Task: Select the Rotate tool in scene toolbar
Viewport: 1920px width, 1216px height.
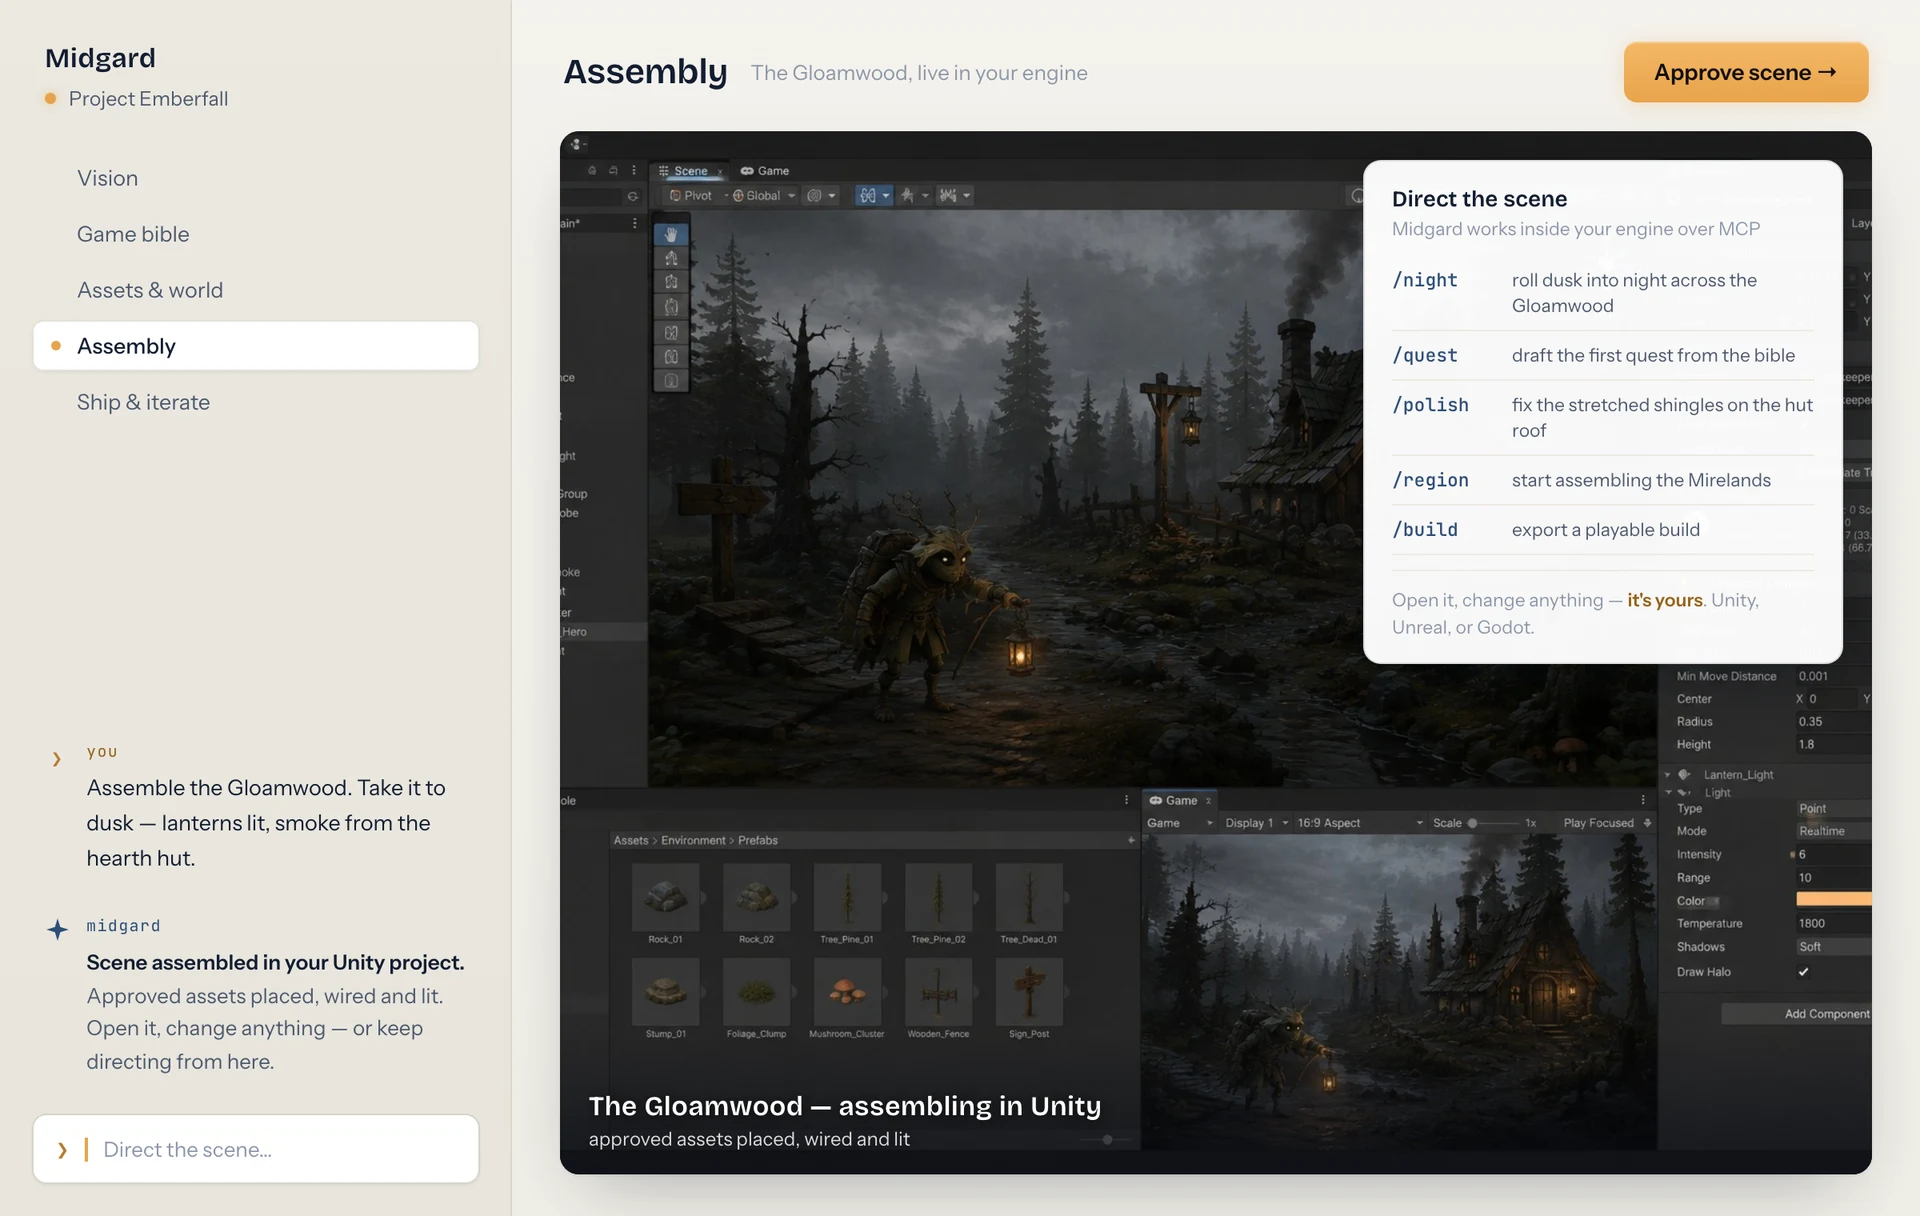Action: pyautogui.click(x=671, y=283)
